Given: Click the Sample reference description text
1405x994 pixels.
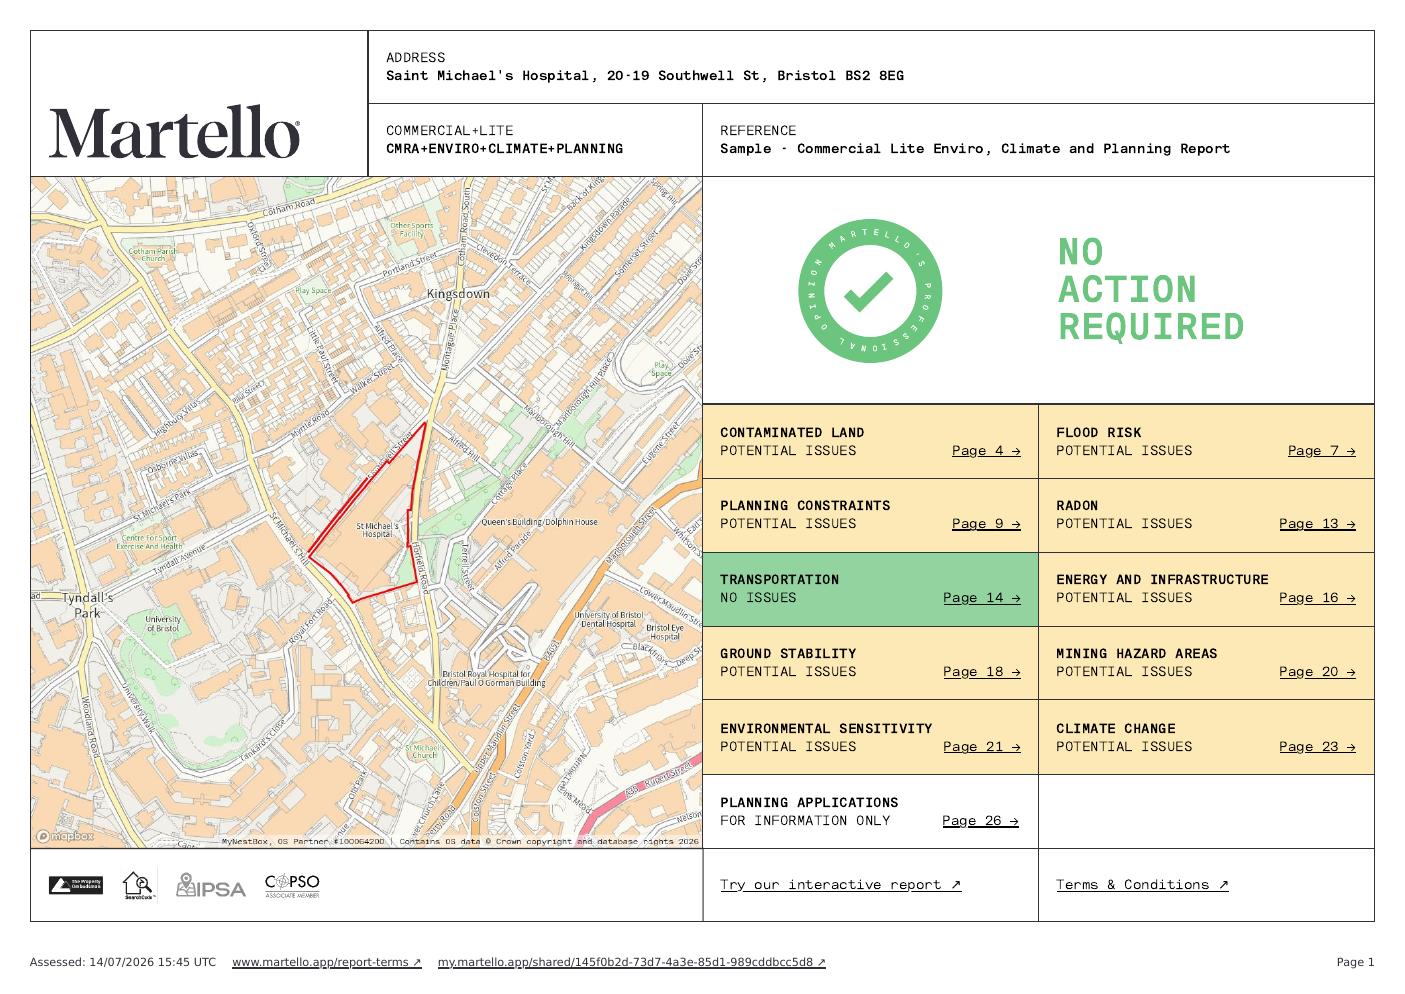Looking at the screenshot, I should [975, 149].
